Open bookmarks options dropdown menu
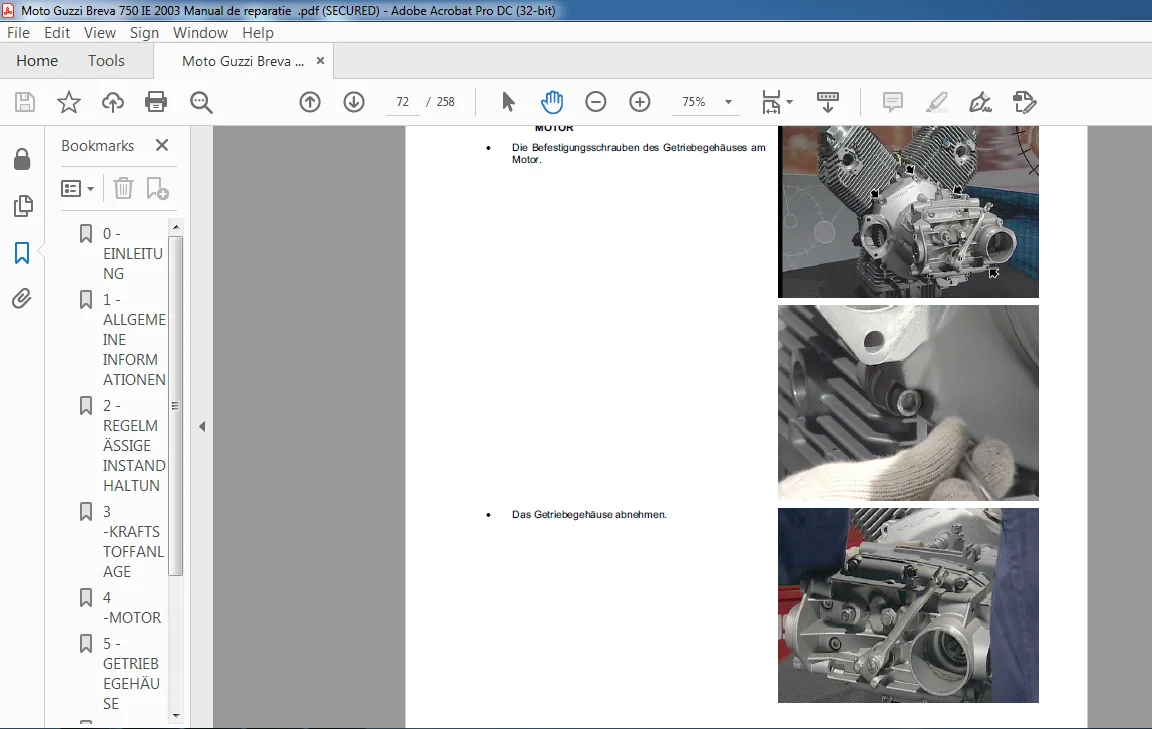1152x729 pixels. click(x=78, y=189)
